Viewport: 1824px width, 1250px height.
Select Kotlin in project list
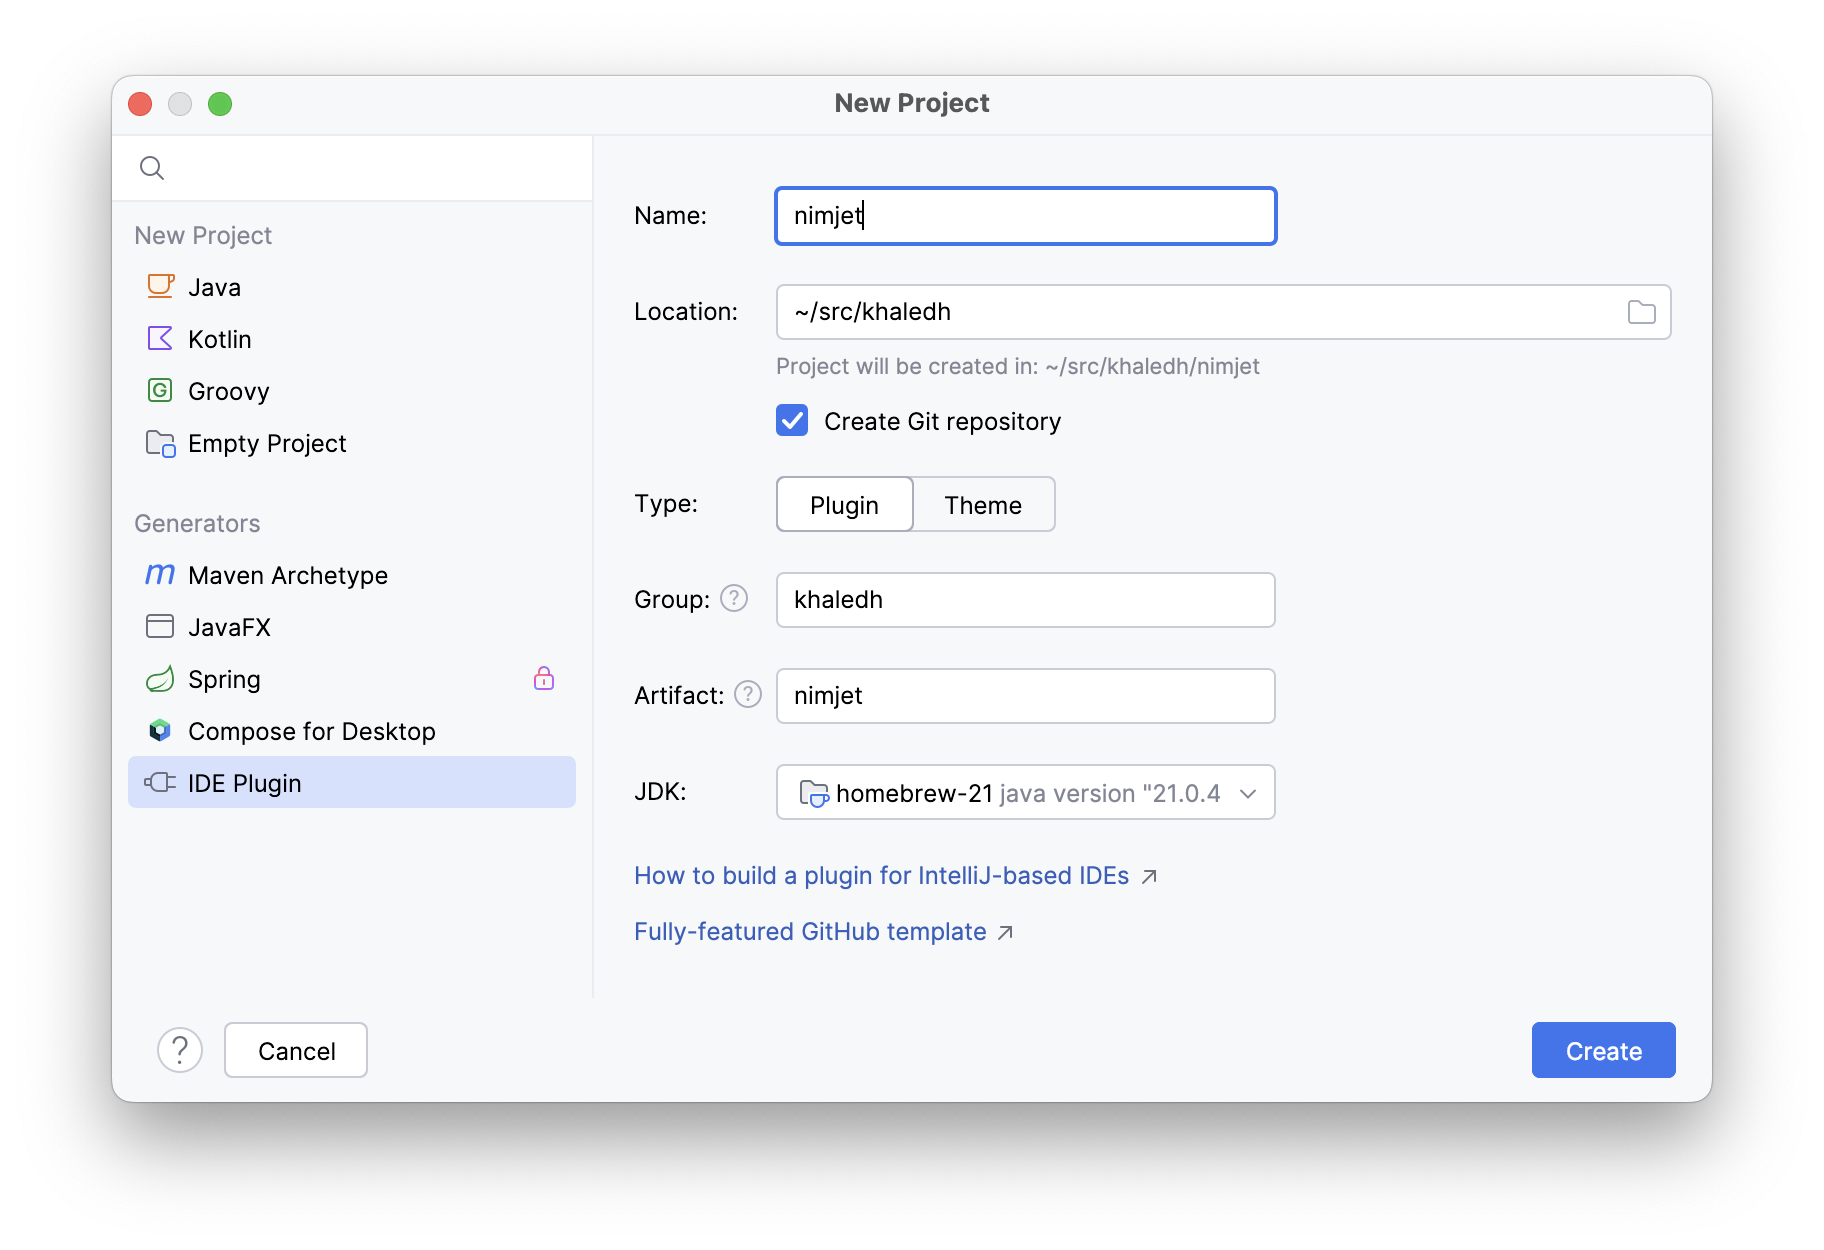pos(352,339)
